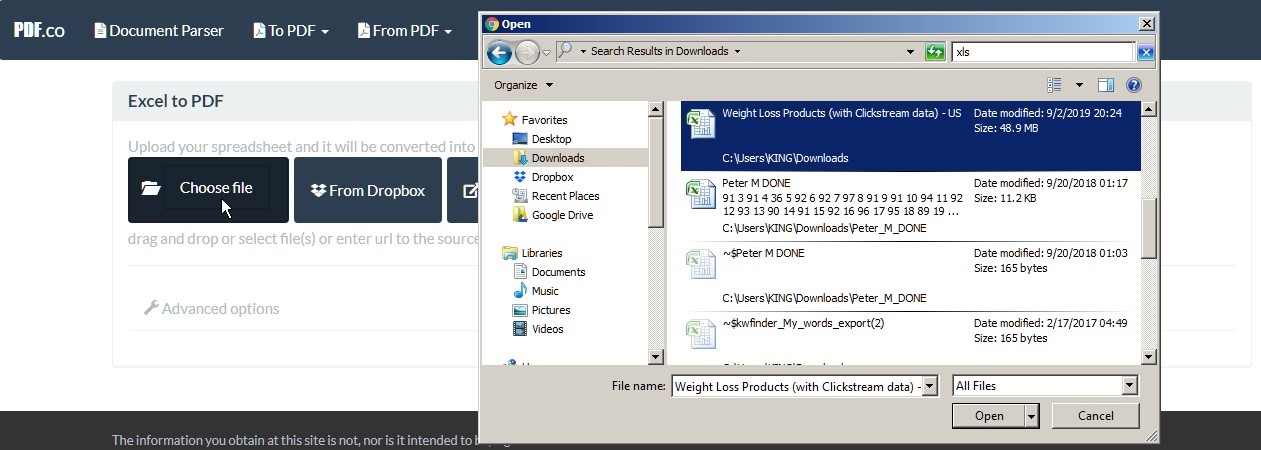Click icon of ~$Peter M DONE temp file
1261x450 pixels.
click(700, 263)
